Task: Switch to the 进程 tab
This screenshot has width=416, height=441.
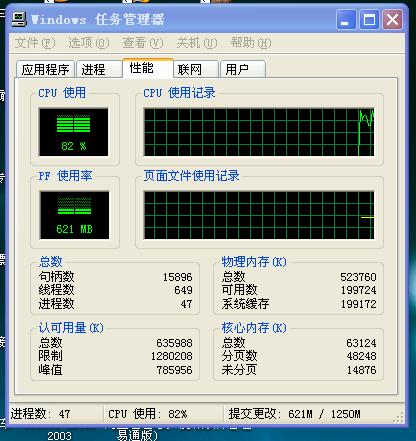Action: (99, 69)
